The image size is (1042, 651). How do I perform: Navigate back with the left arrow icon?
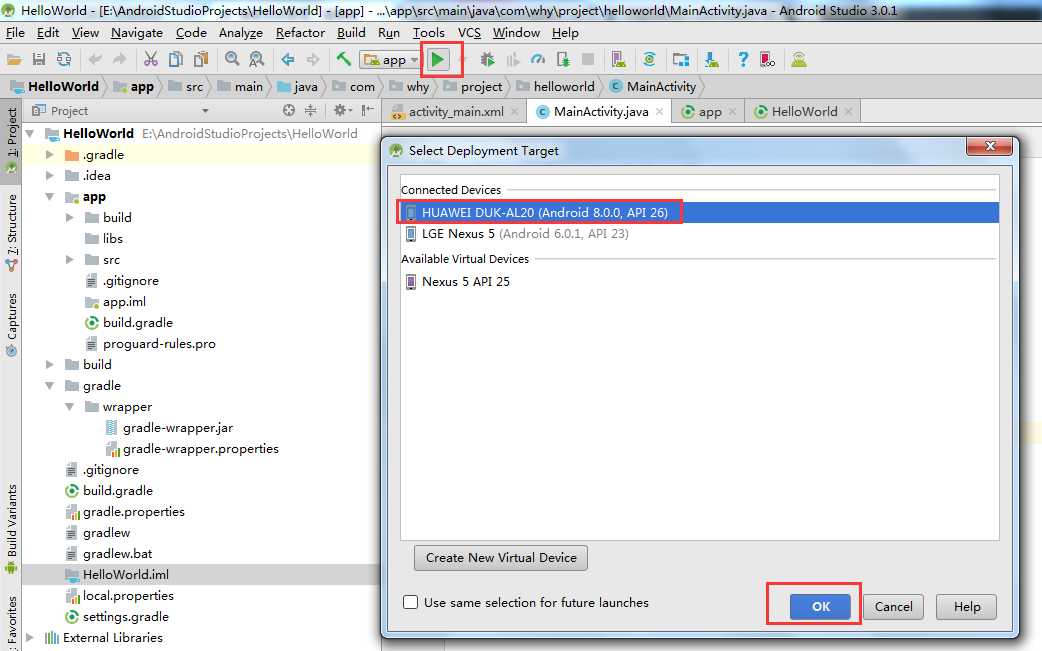click(288, 60)
